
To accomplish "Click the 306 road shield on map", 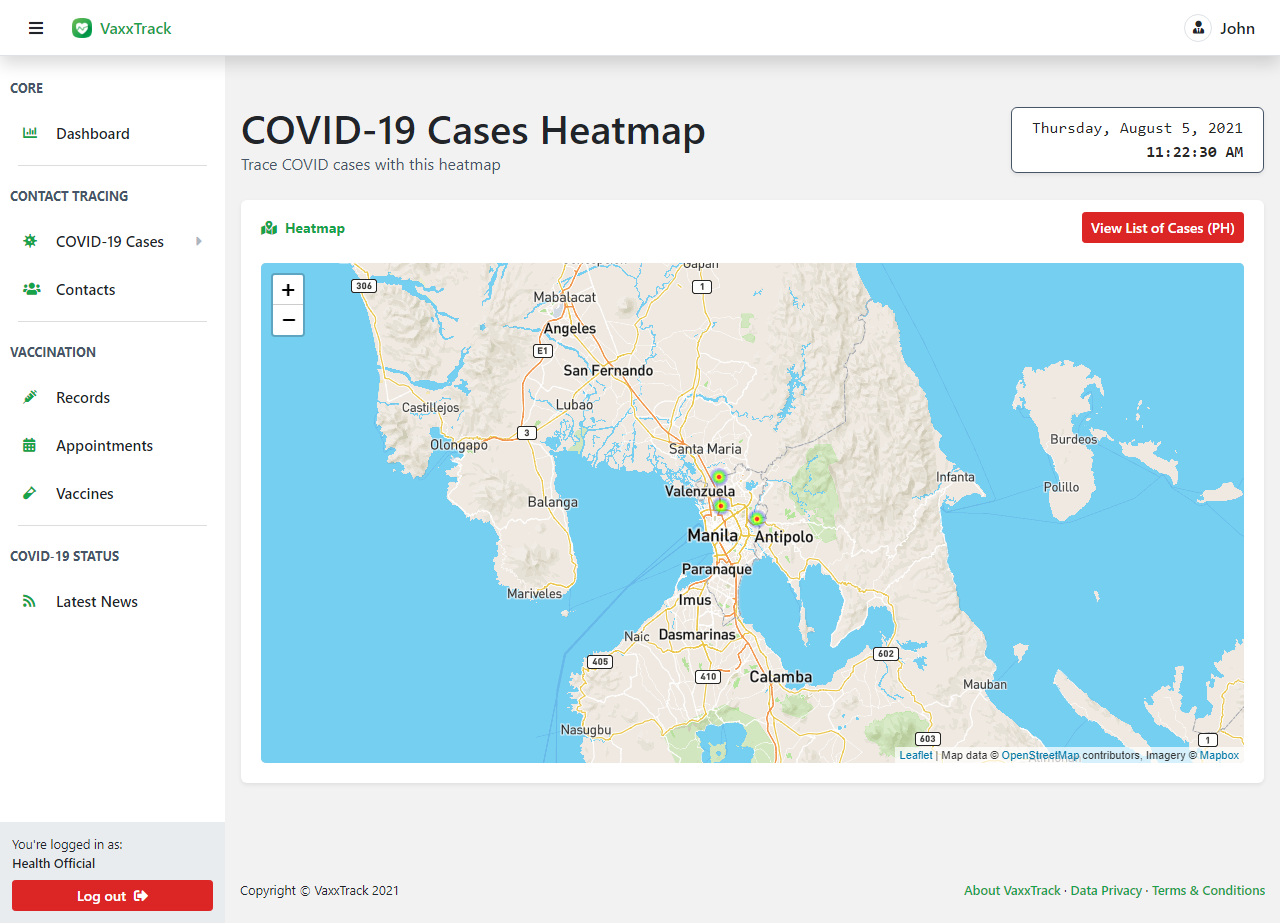I will tap(364, 286).
